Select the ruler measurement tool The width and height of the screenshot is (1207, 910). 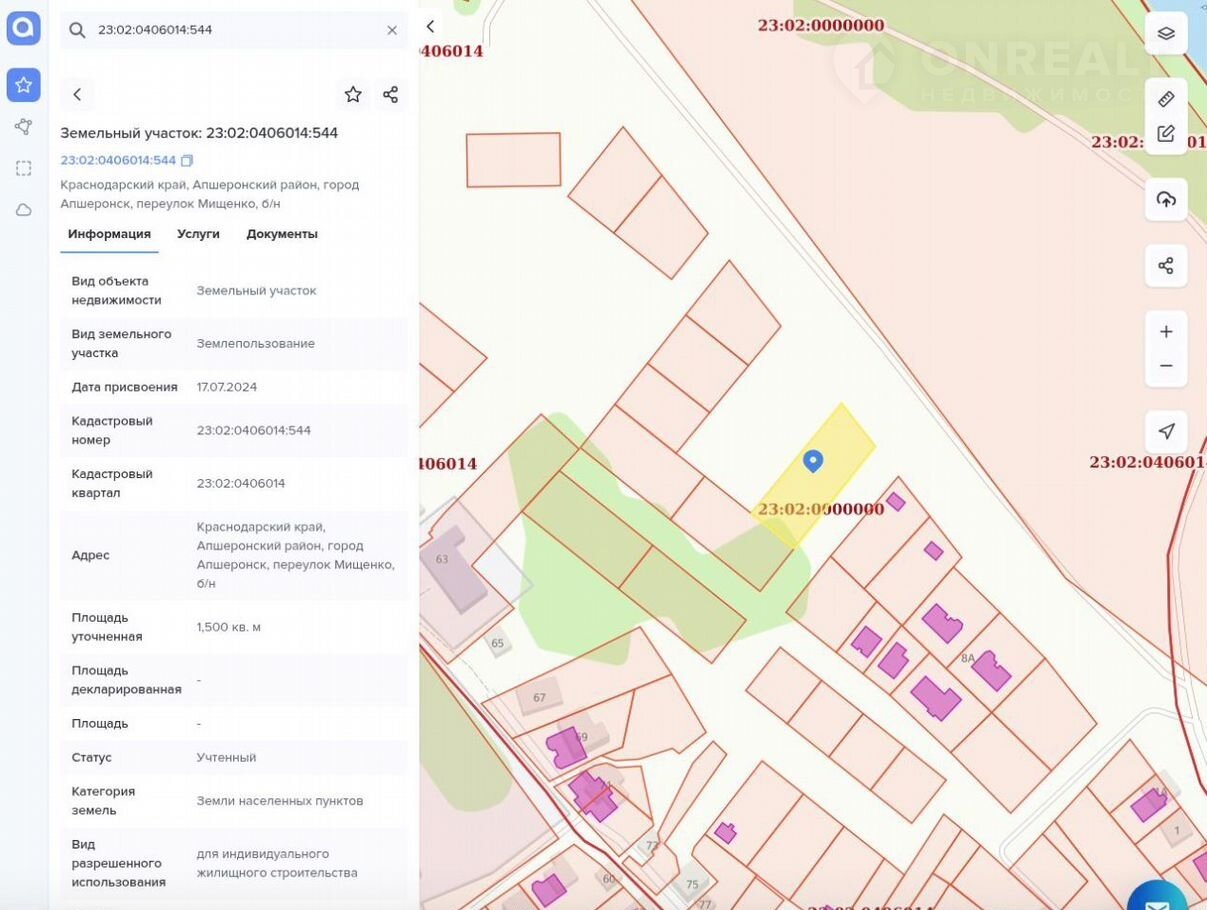pyautogui.click(x=1166, y=99)
